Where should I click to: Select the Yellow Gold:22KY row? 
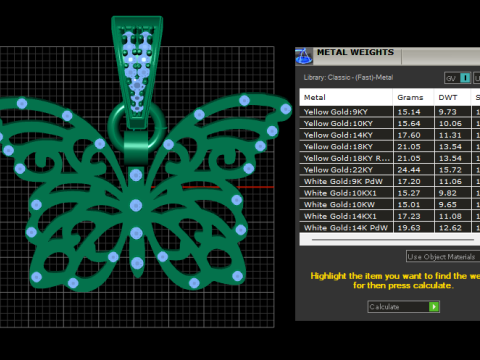coord(390,170)
